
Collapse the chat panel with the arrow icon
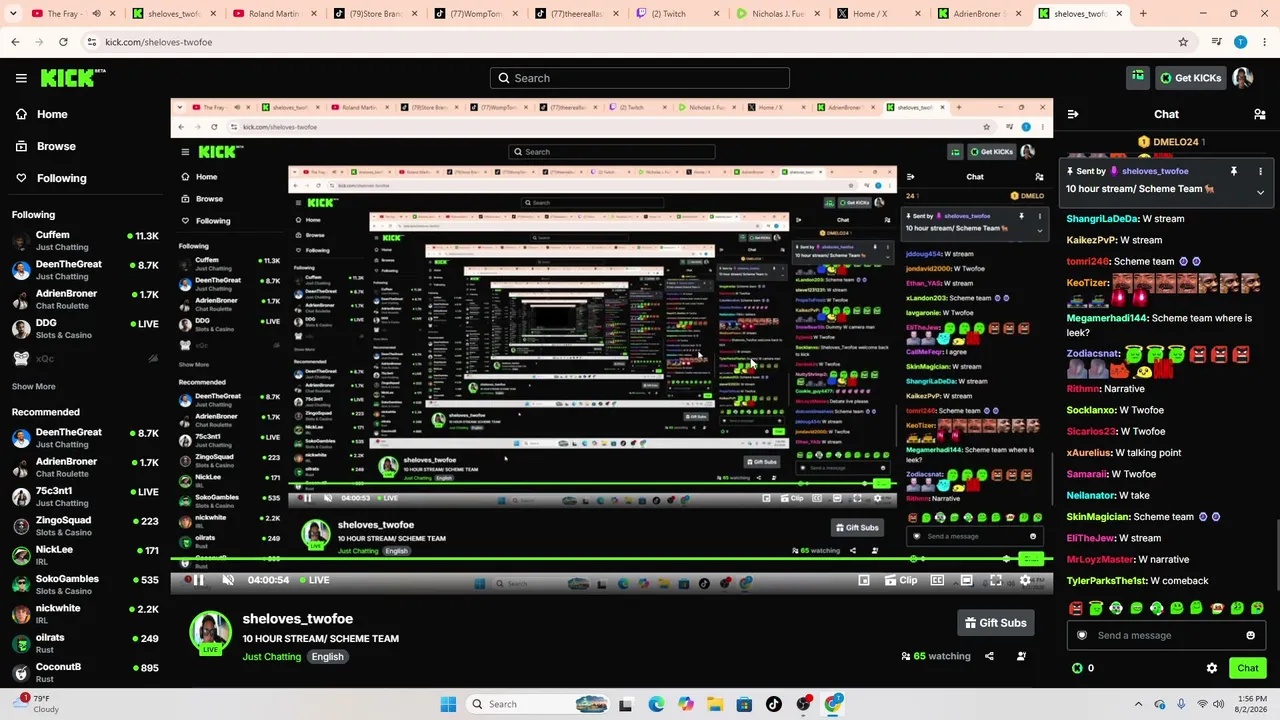pos(1073,114)
